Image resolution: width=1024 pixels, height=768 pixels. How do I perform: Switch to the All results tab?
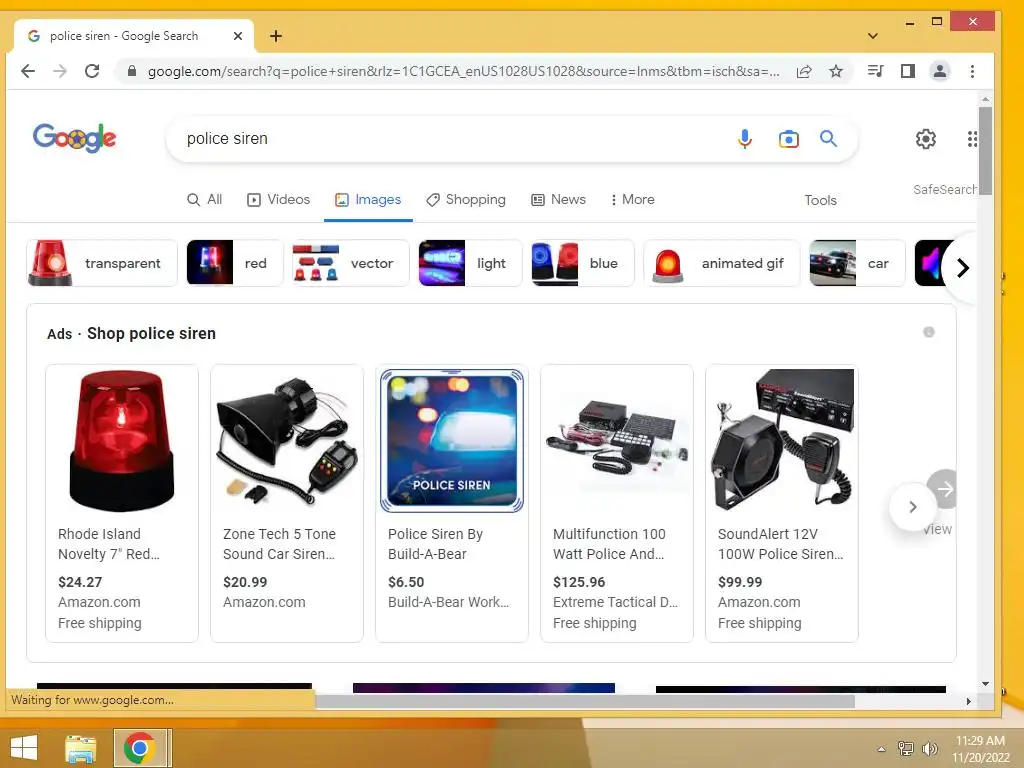(204, 200)
